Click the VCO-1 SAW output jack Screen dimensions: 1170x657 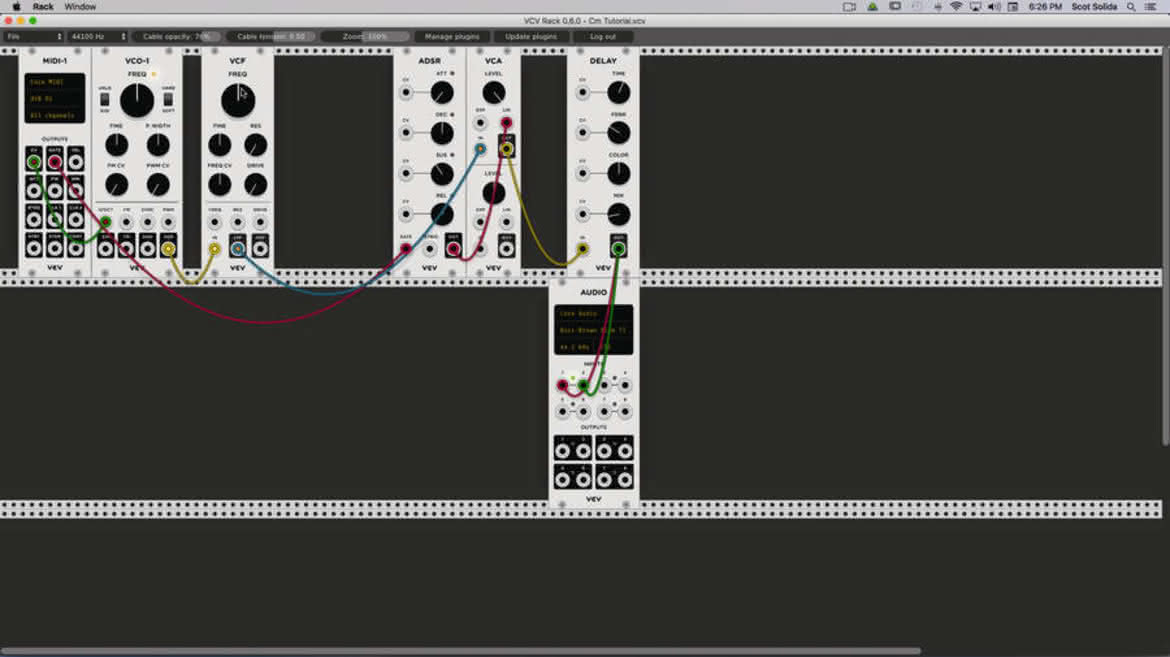point(148,249)
